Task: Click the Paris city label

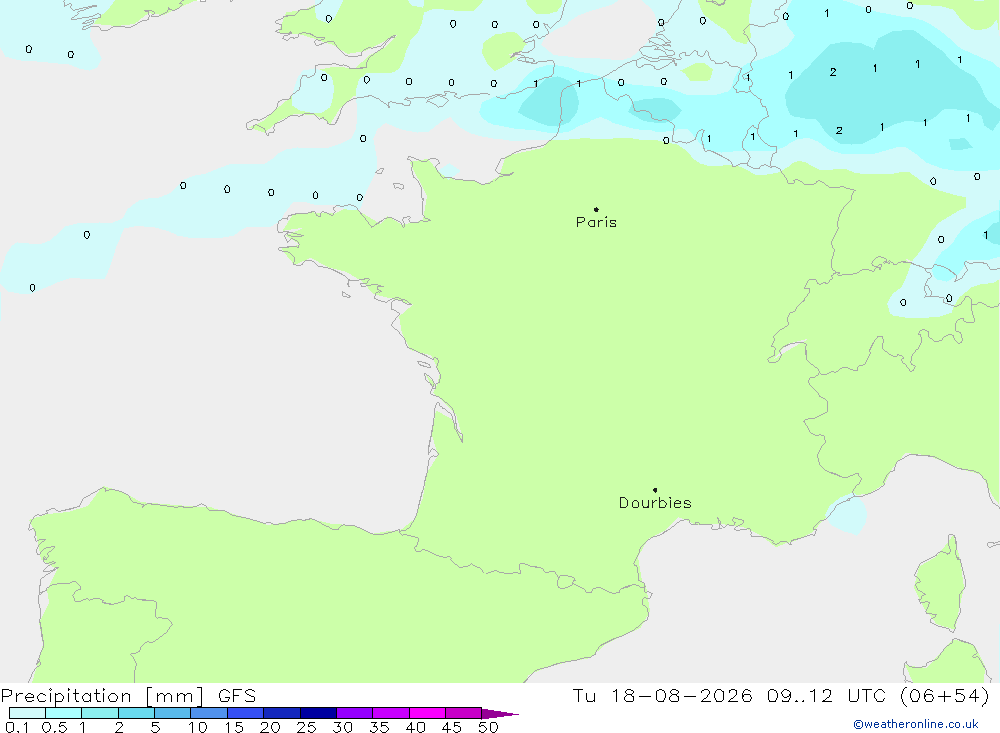Action: [x=596, y=222]
